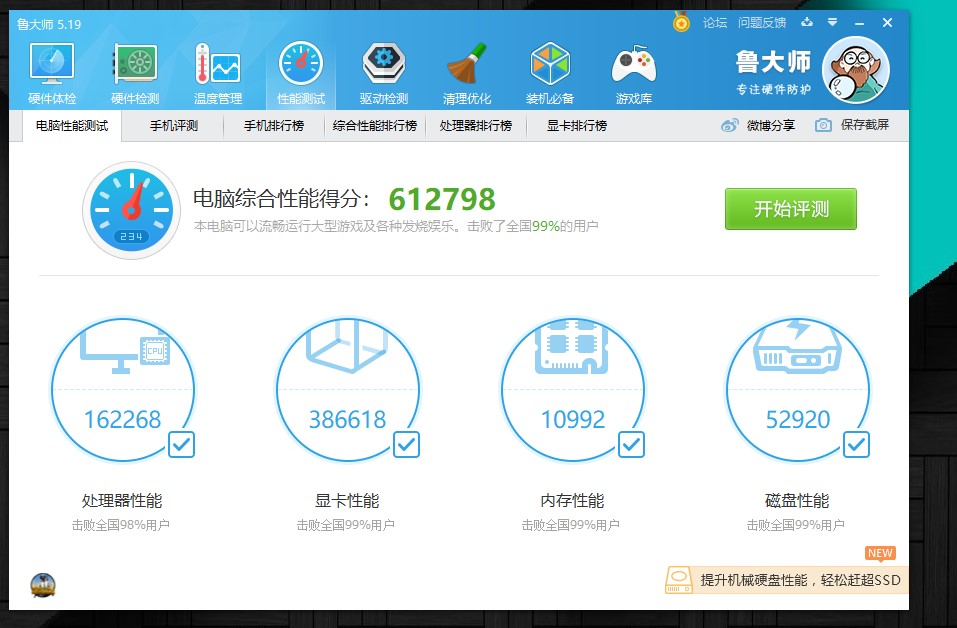Image resolution: width=957 pixels, height=628 pixels.
Task: Open the 装机必备 essential software cube icon
Action: 550,73
